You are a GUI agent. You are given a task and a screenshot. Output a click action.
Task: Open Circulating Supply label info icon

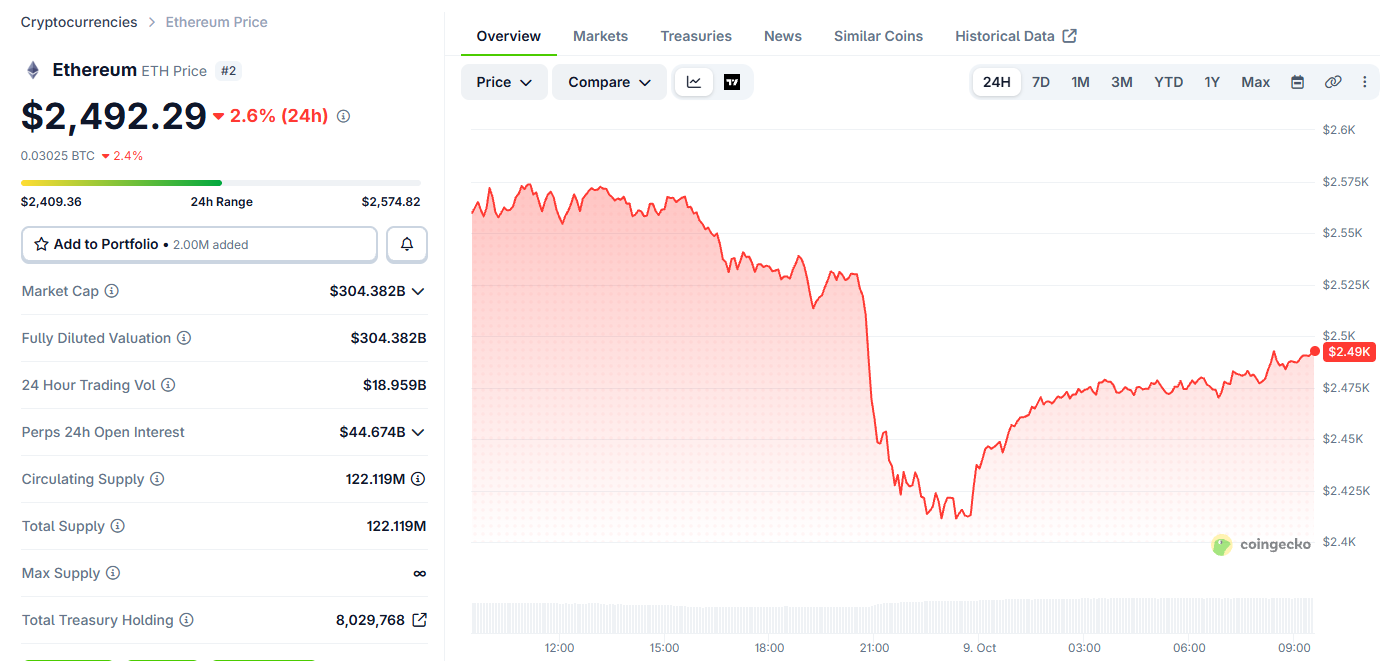click(x=157, y=479)
